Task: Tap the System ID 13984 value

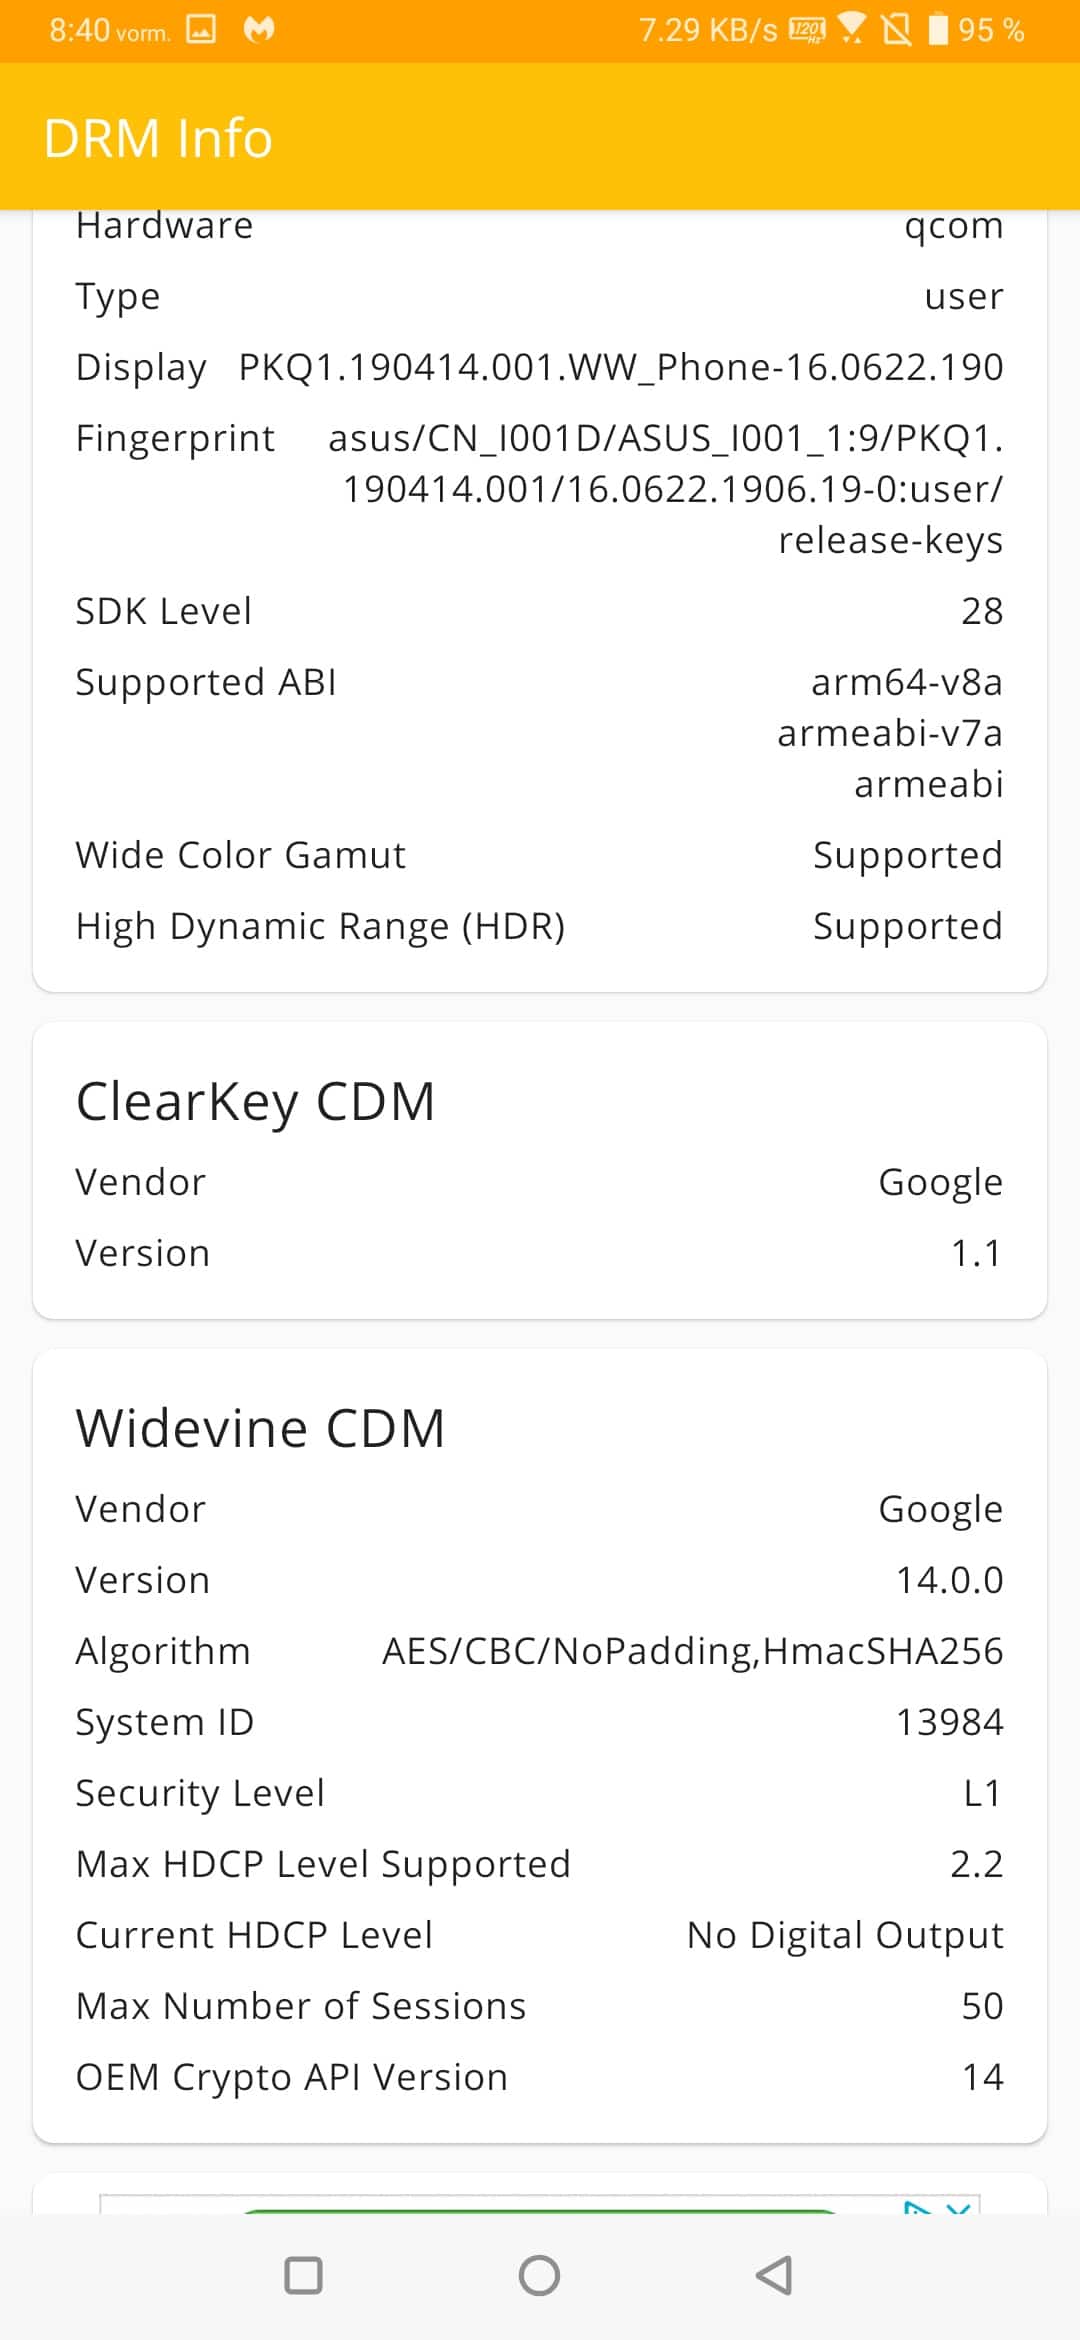Action: (949, 1722)
